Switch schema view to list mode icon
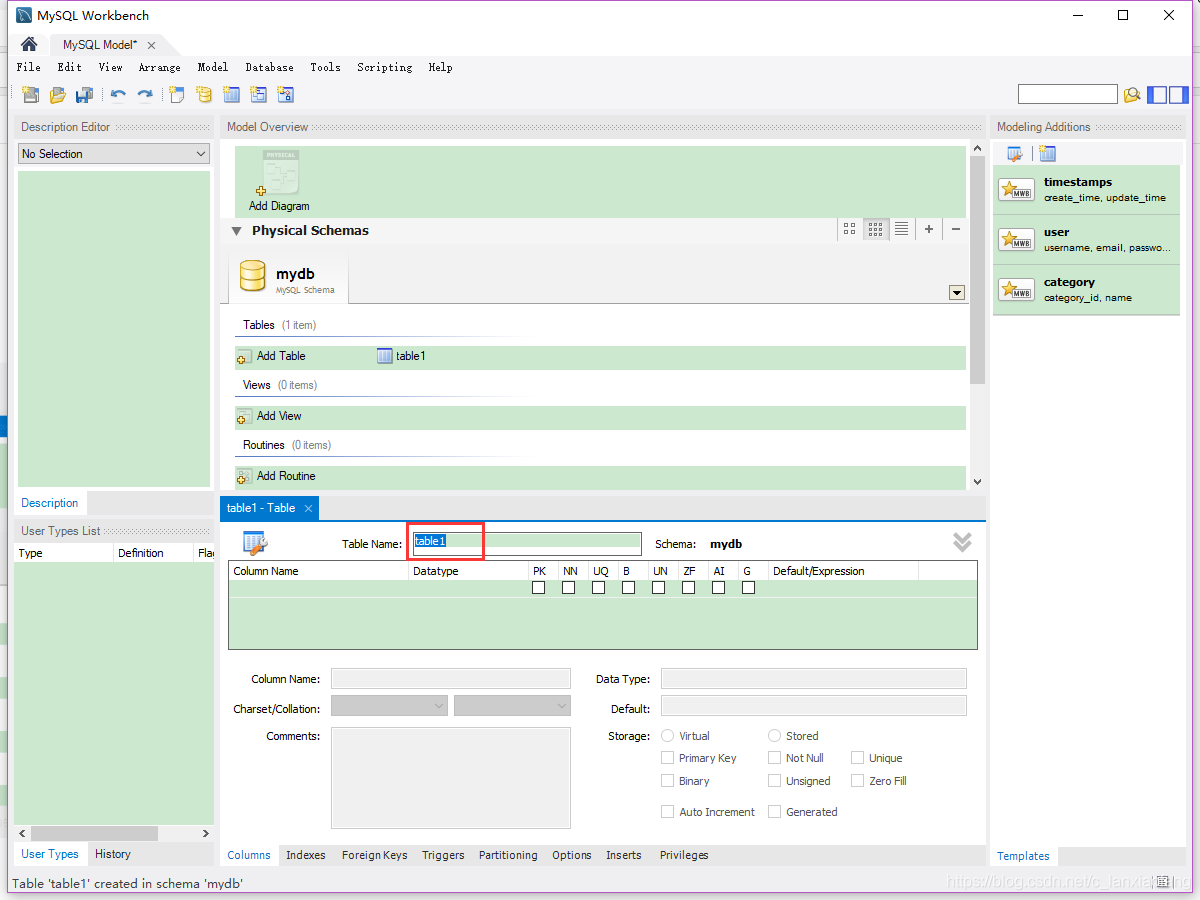This screenshot has width=1200, height=900. (x=901, y=229)
